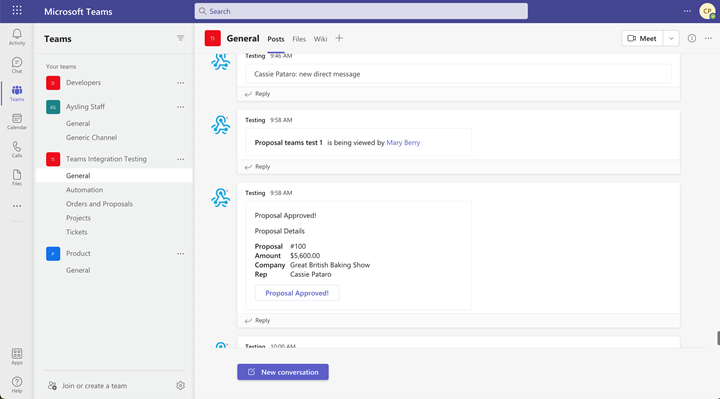
Task: Open manage teams settings gear
Action: coord(180,385)
